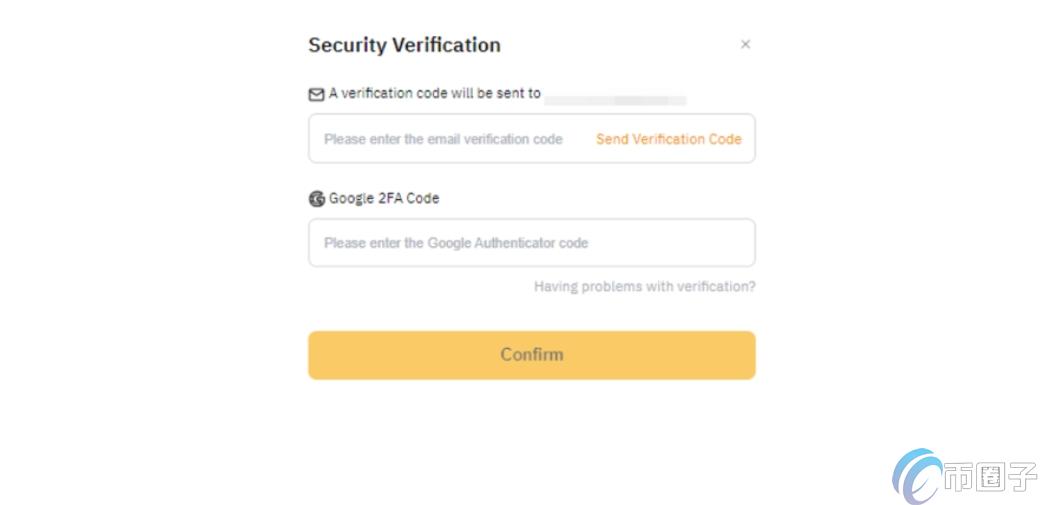Focus the email verification code field
Screen dimensions: 1042x505
[x=532, y=138]
